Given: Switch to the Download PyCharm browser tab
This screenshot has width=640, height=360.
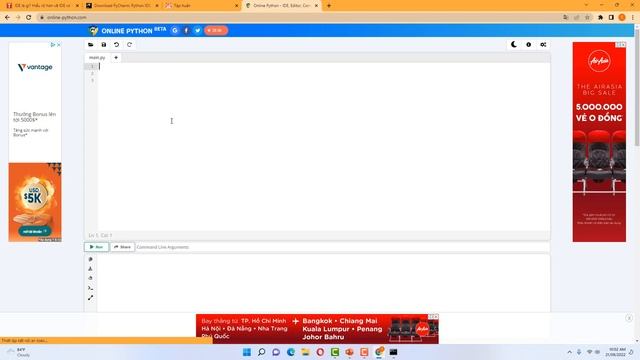Looking at the screenshot, I should click(x=122, y=6).
